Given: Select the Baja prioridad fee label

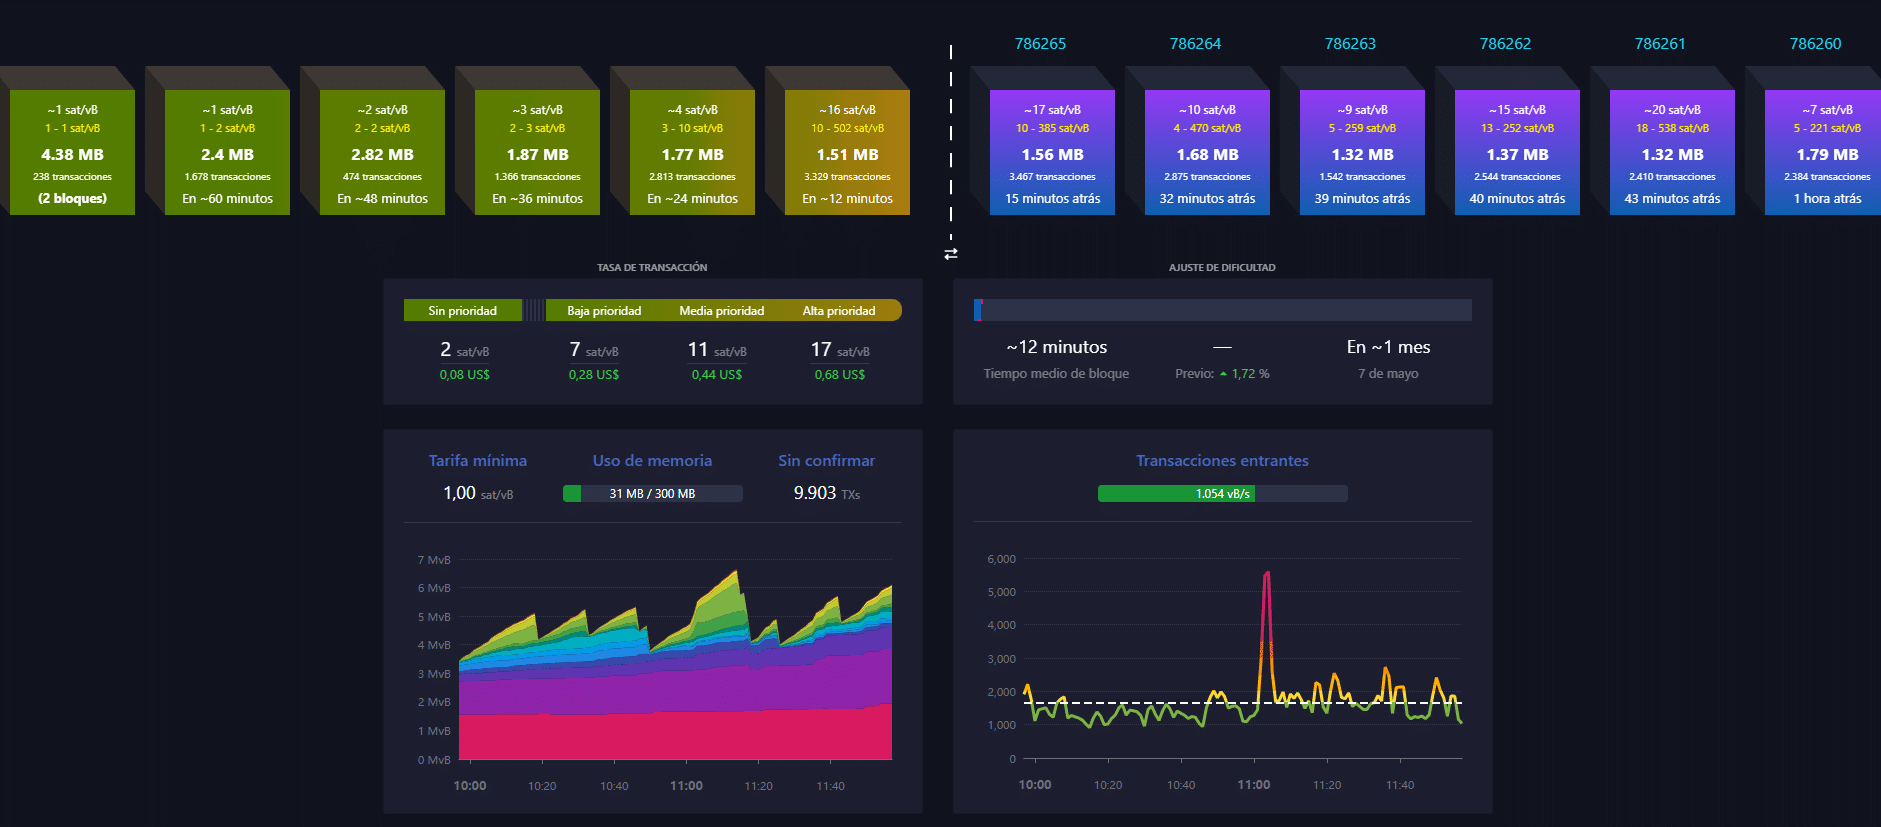Looking at the screenshot, I should [x=604, y=311].
